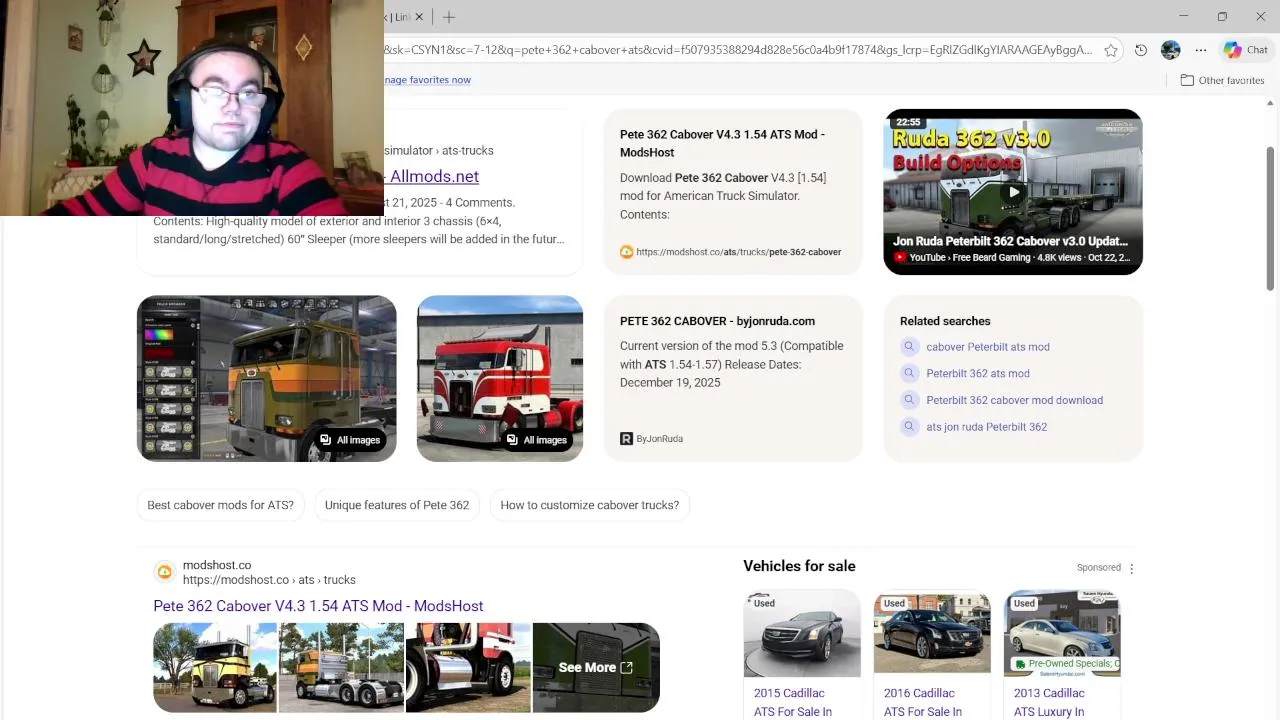
Task: Select 'Unique features of Pete 362' chip
Action: click(397, 505)
